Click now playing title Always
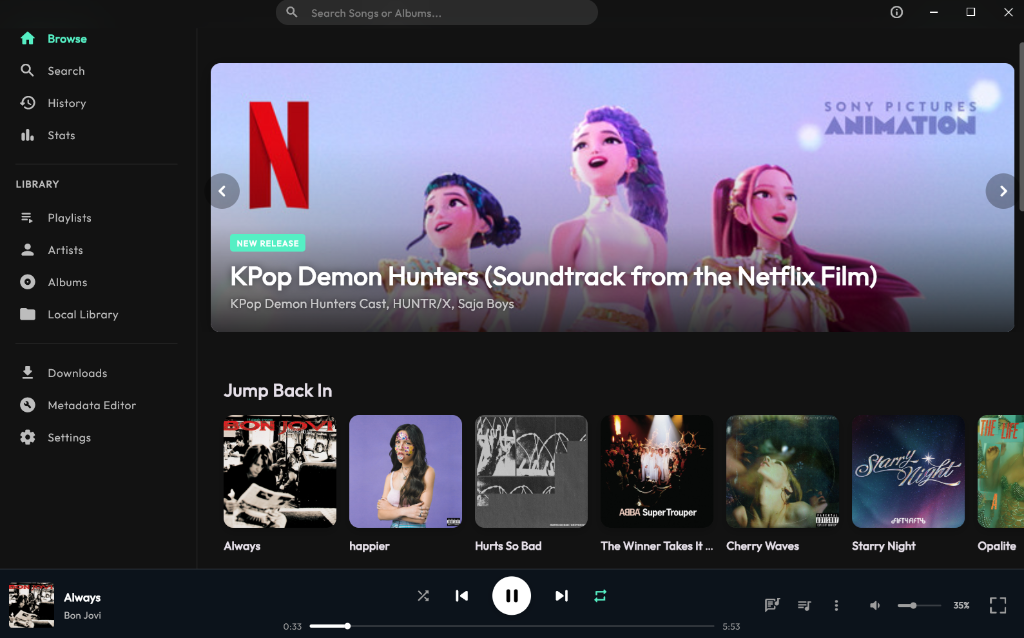Viewport: 1024px width, 638px height. (x=82, y=598)
